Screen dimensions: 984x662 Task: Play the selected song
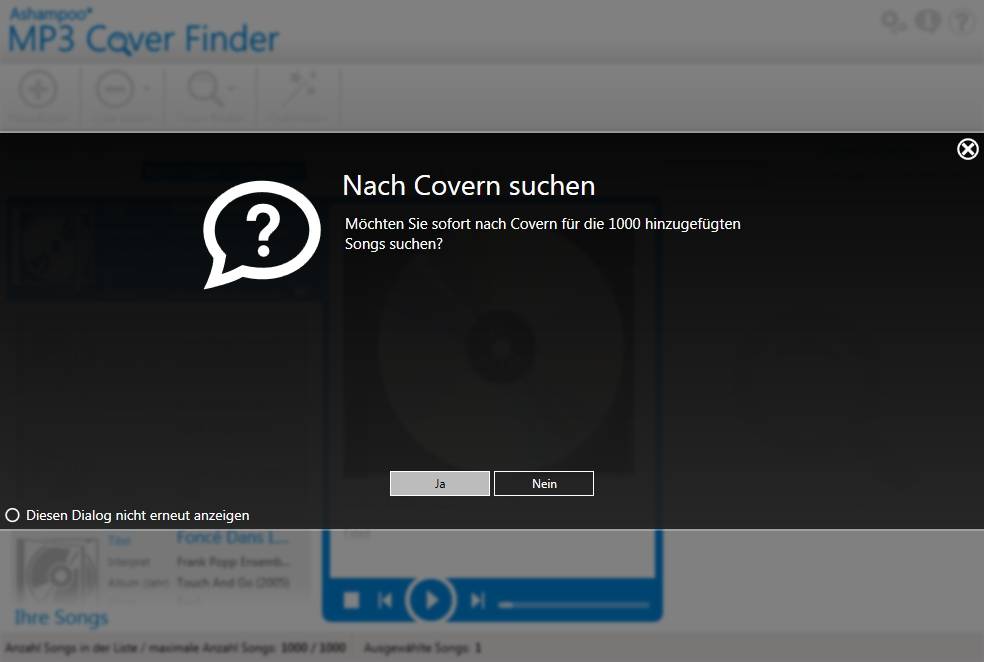430,600
